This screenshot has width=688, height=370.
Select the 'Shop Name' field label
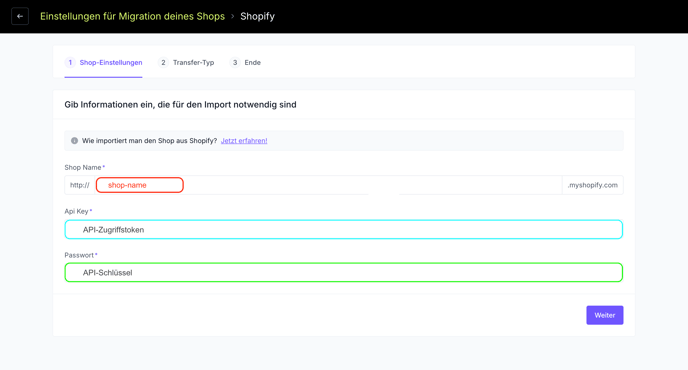coord(82,167)
